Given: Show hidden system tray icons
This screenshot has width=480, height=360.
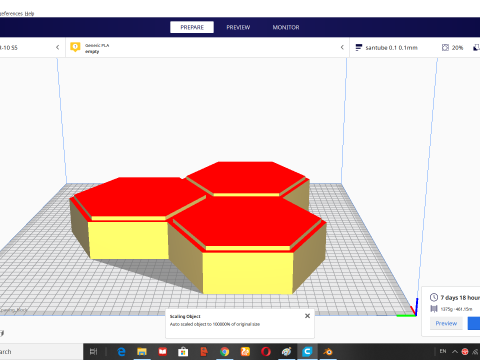Looking at the screenshot, I should point(455,352).
